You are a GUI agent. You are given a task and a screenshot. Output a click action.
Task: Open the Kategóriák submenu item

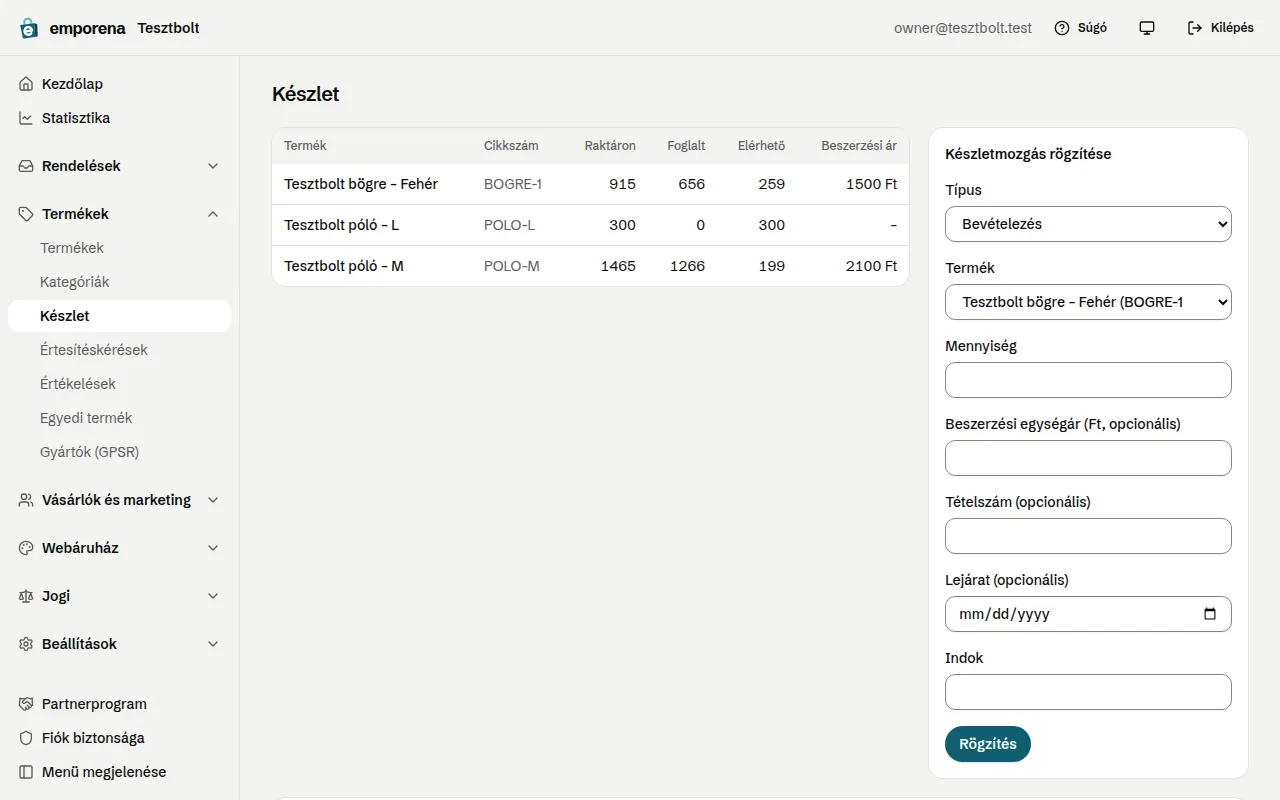[x=119, y=282]
